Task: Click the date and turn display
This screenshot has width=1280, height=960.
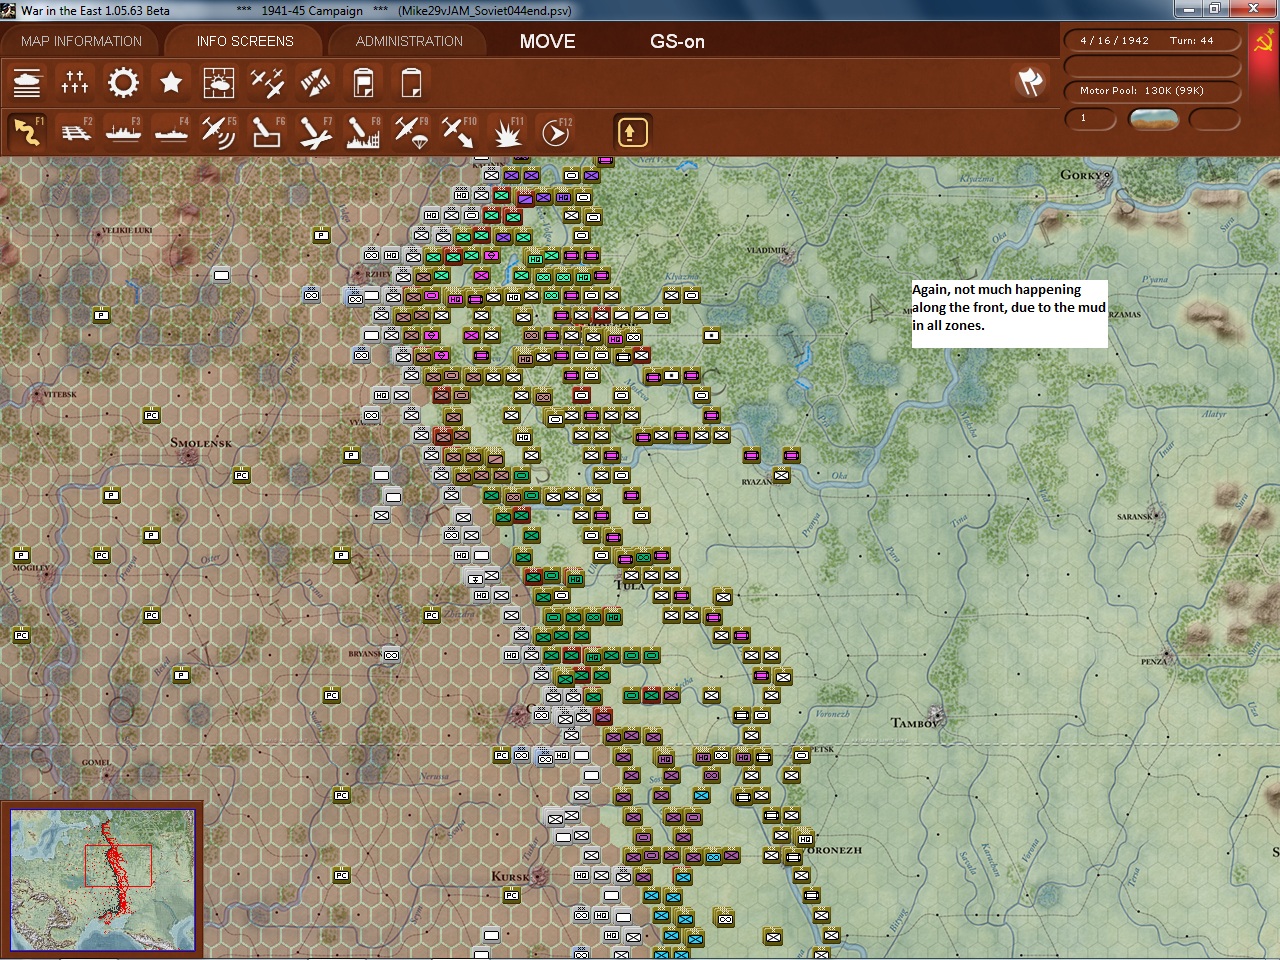Action: 1152,41
